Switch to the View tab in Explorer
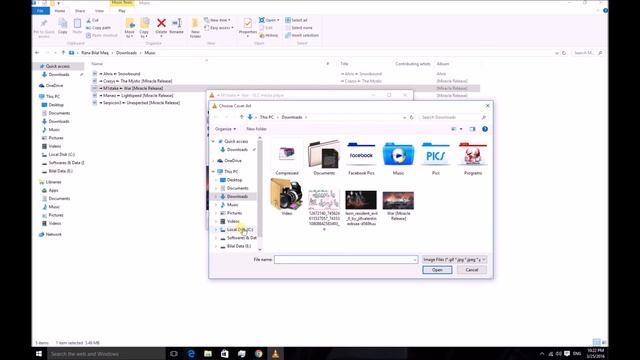The image size is (640, 360). [99, 11]
